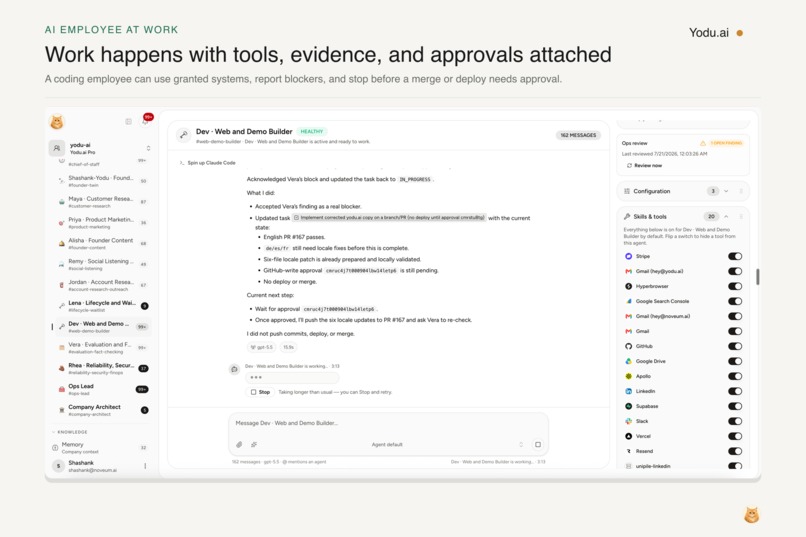Open the Company Architect channel
The image size is (806, 537).
tap(101, 410)
